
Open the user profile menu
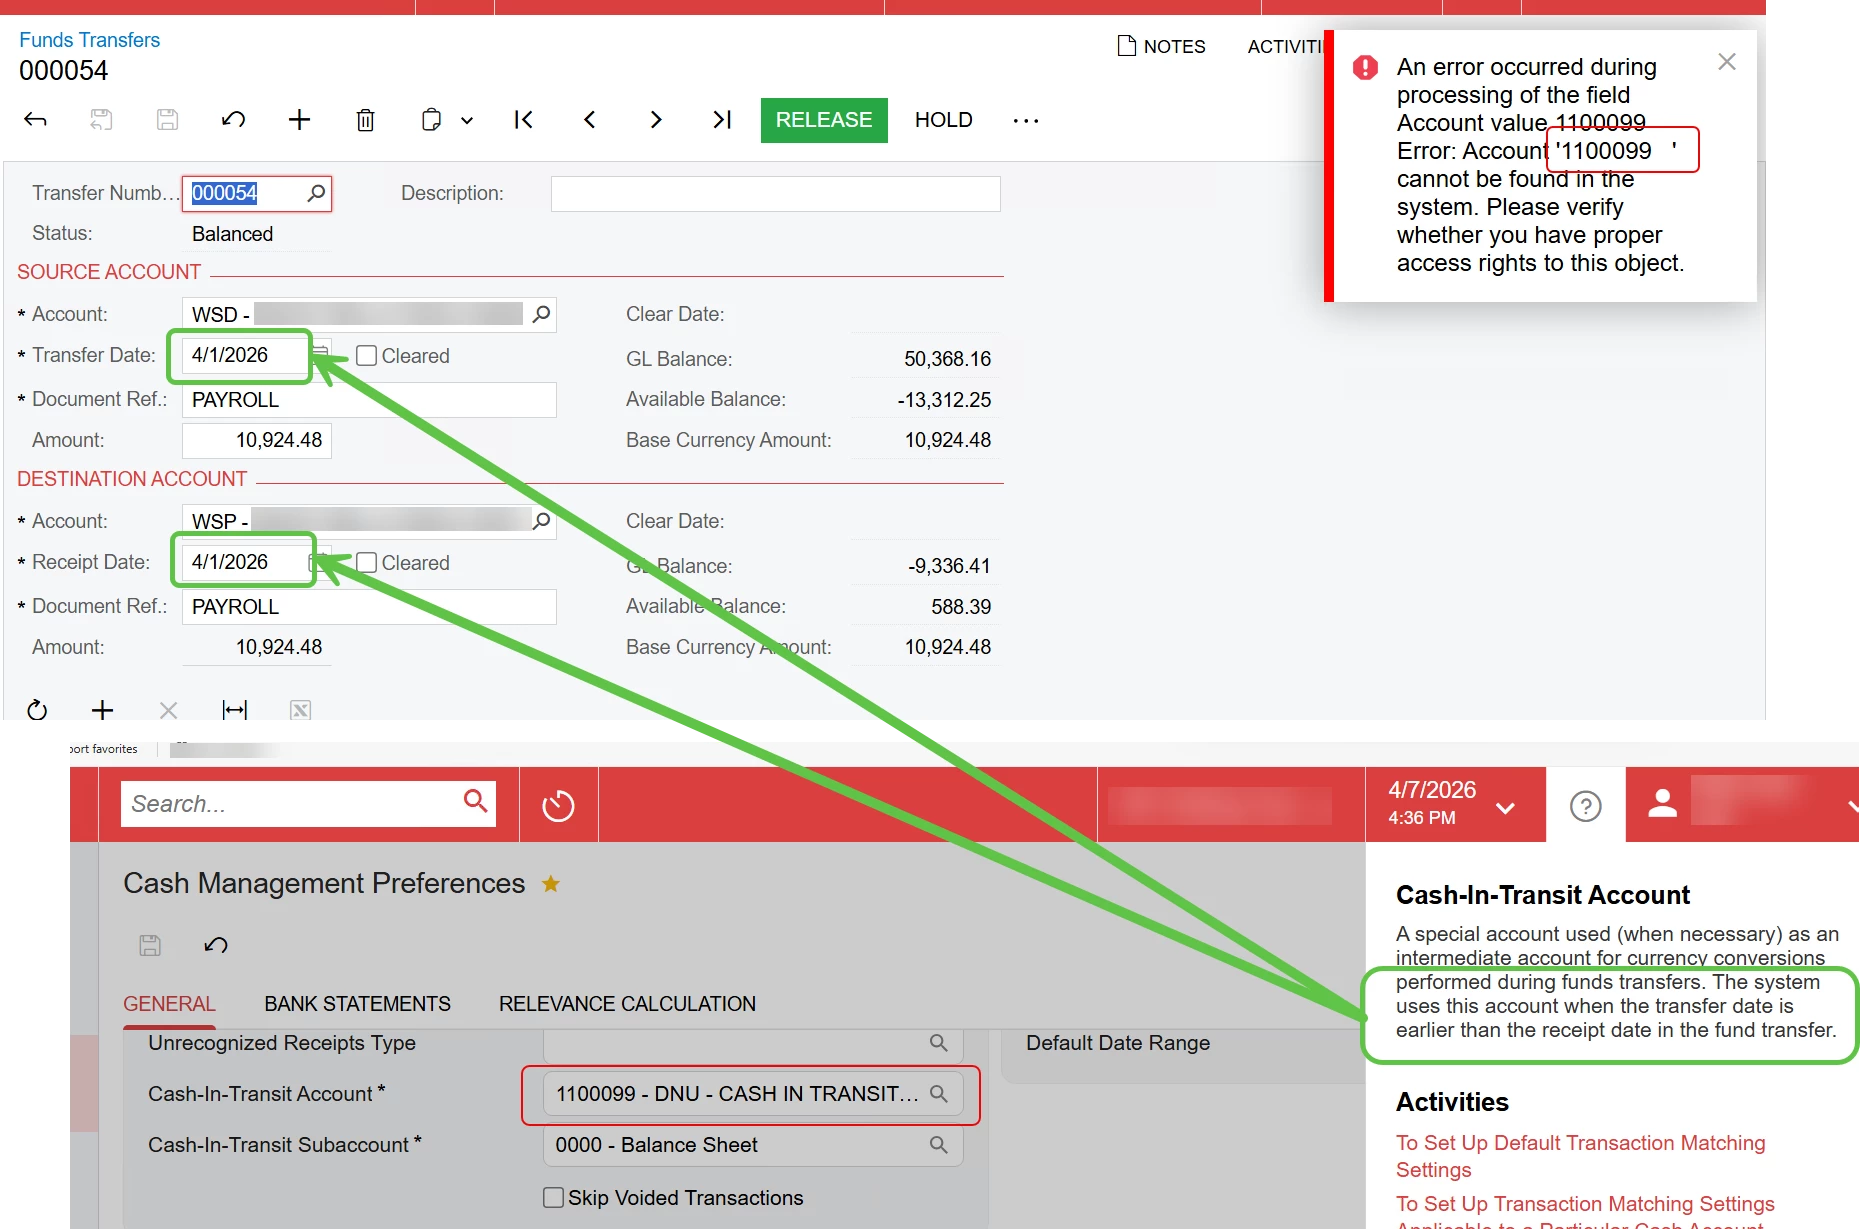(x=1742, y=804)
